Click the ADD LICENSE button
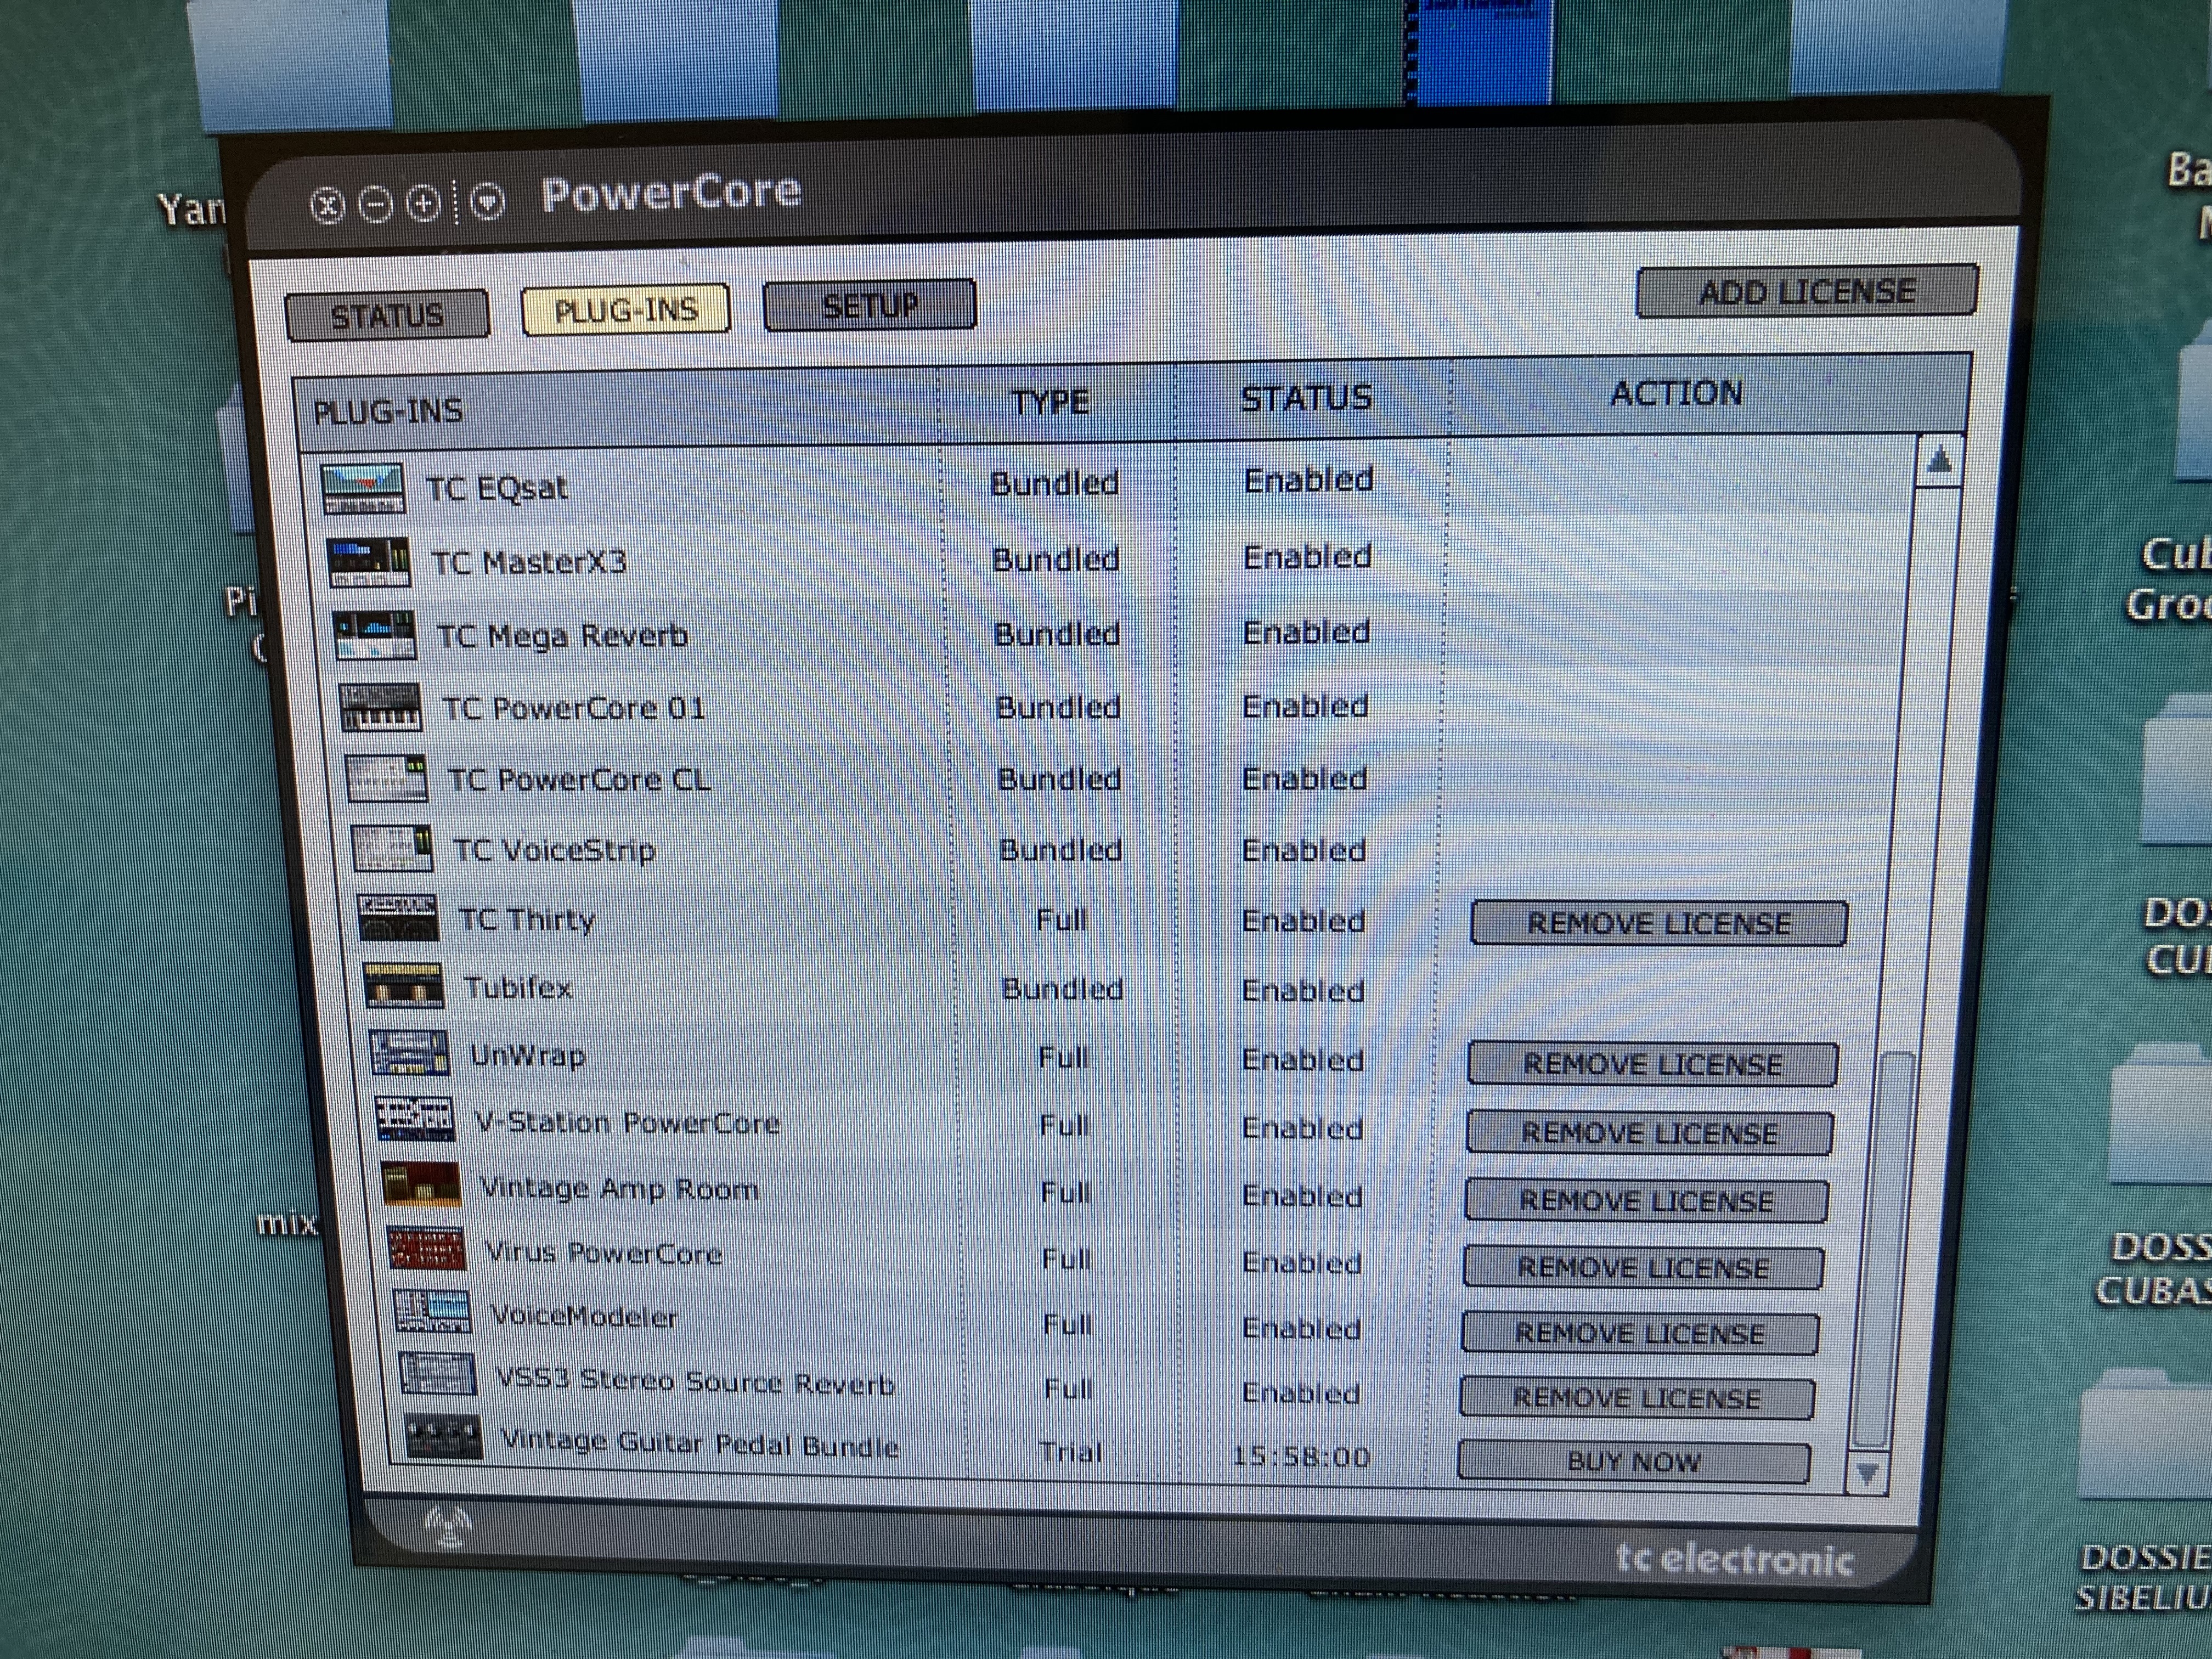 [1807, 292]
